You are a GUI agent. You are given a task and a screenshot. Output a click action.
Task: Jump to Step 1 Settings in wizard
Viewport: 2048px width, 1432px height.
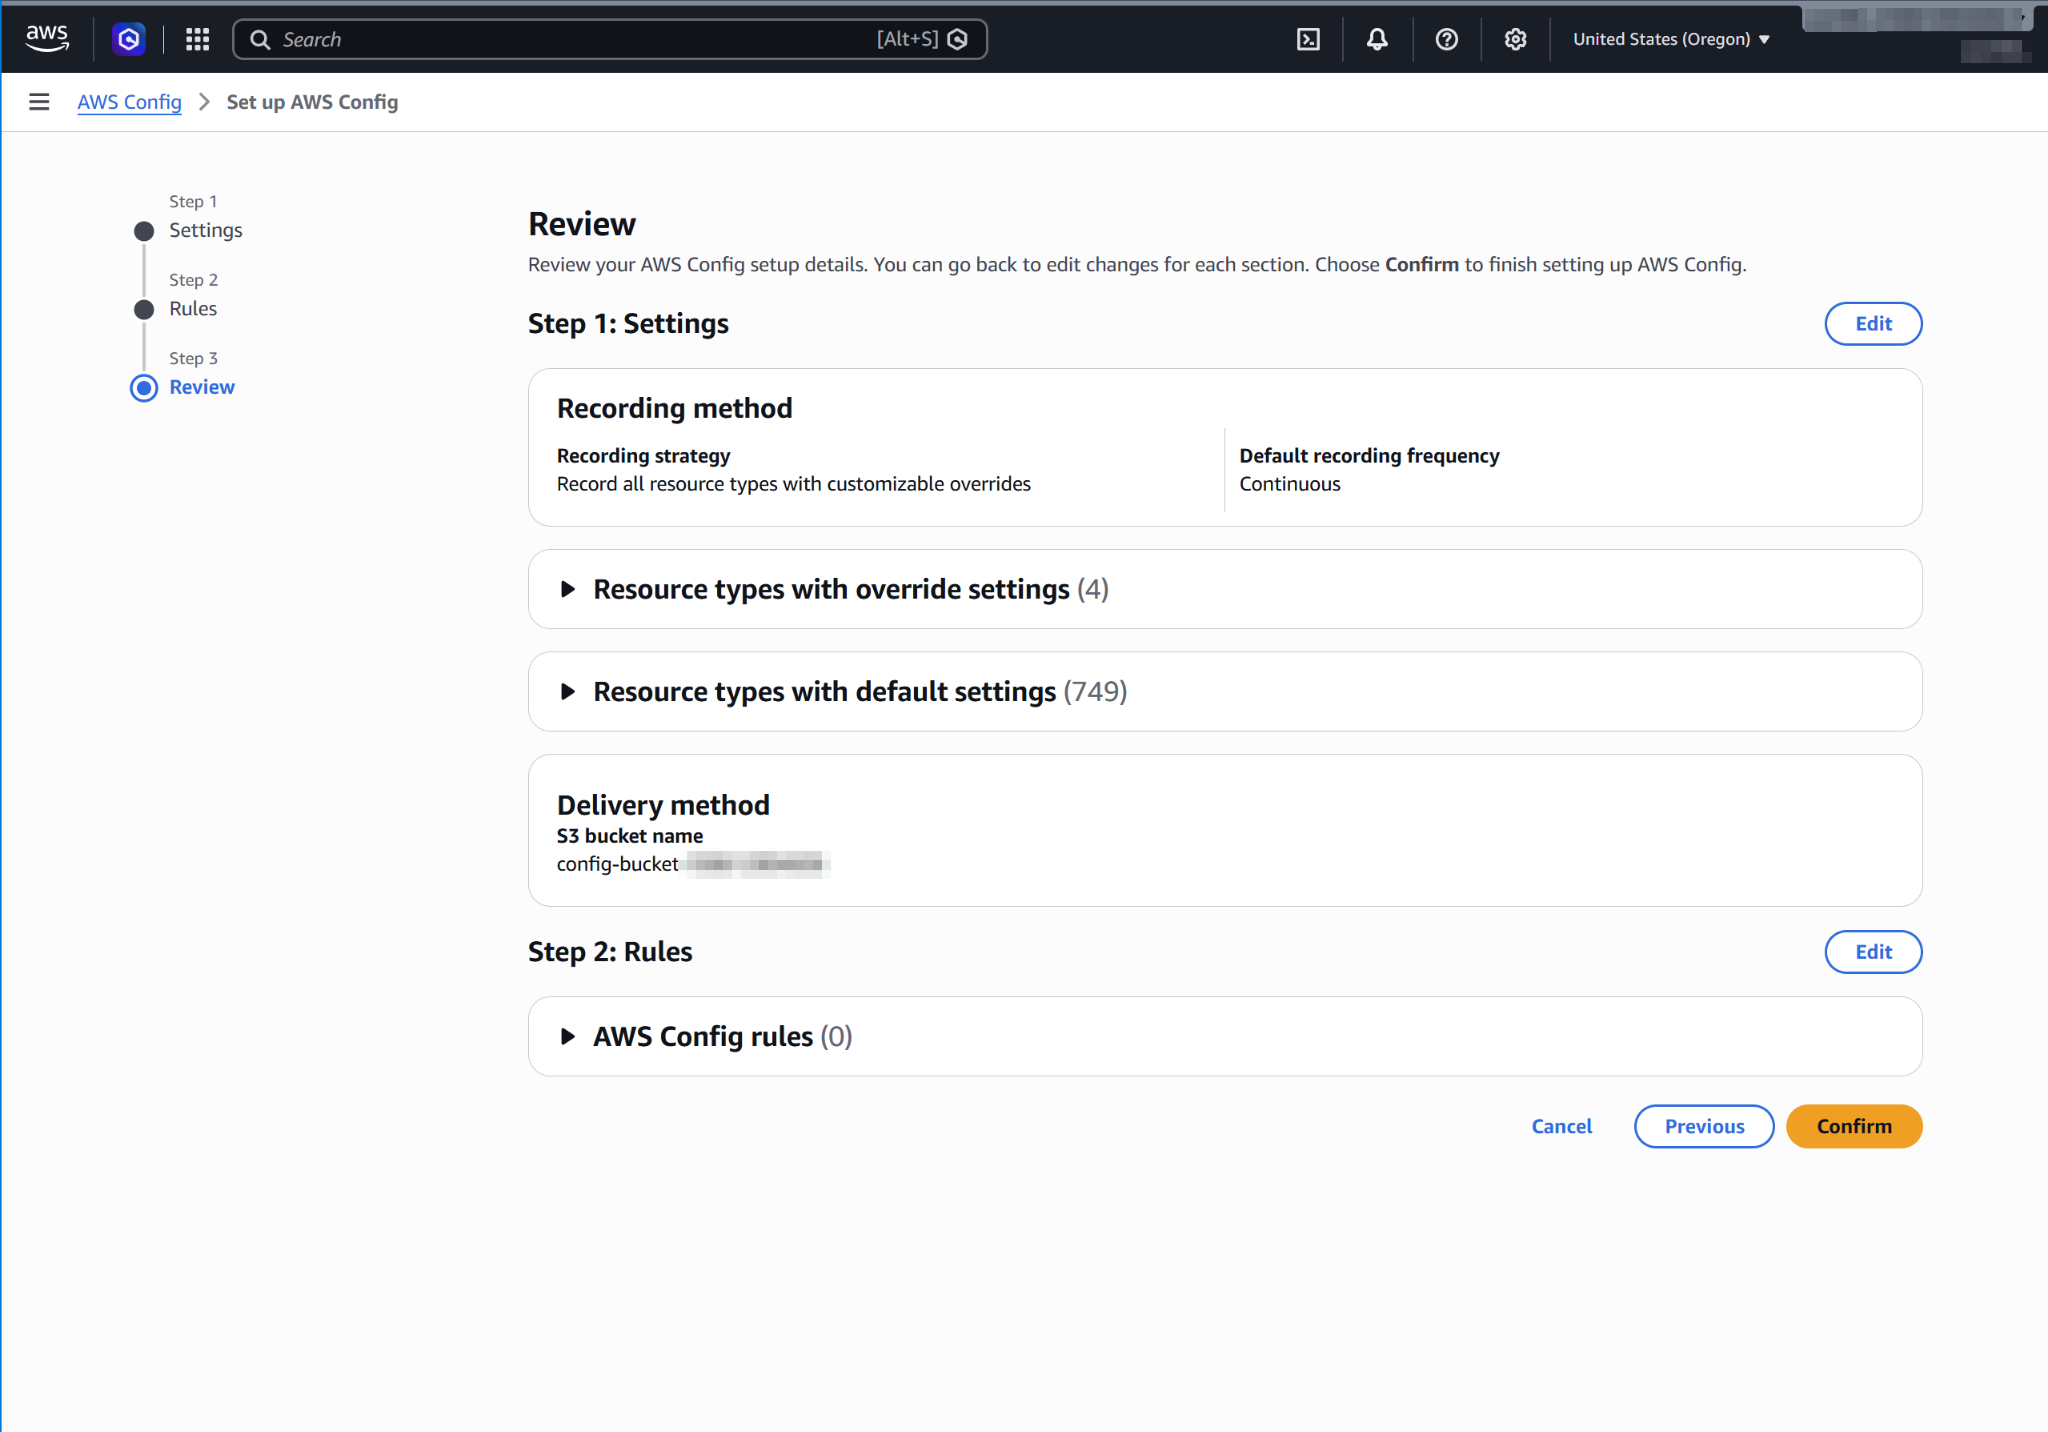(x=205, y=230)
